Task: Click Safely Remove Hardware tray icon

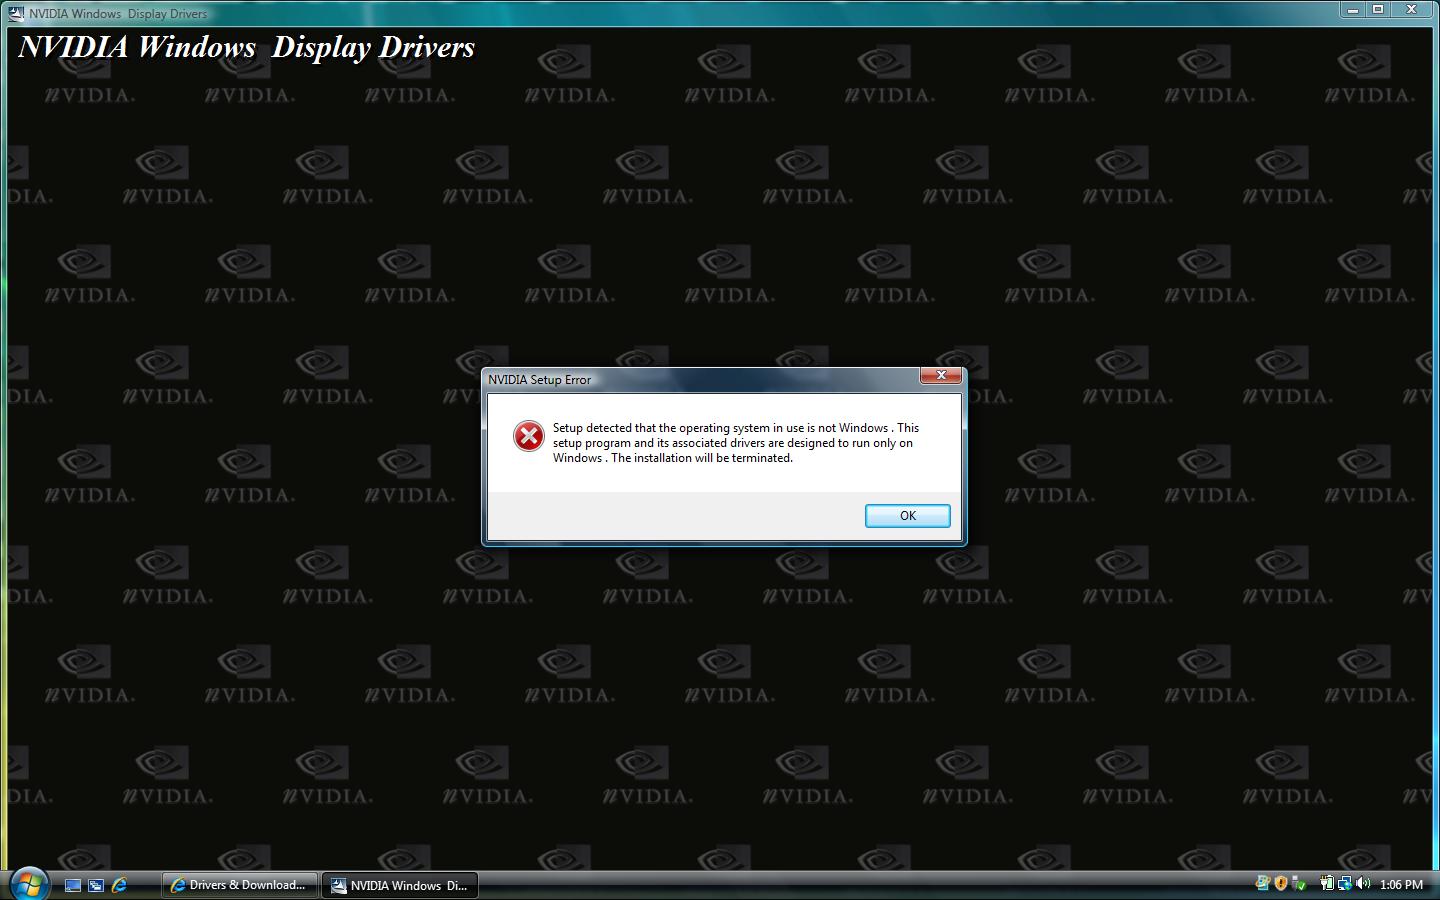Action: [1299, 884]
